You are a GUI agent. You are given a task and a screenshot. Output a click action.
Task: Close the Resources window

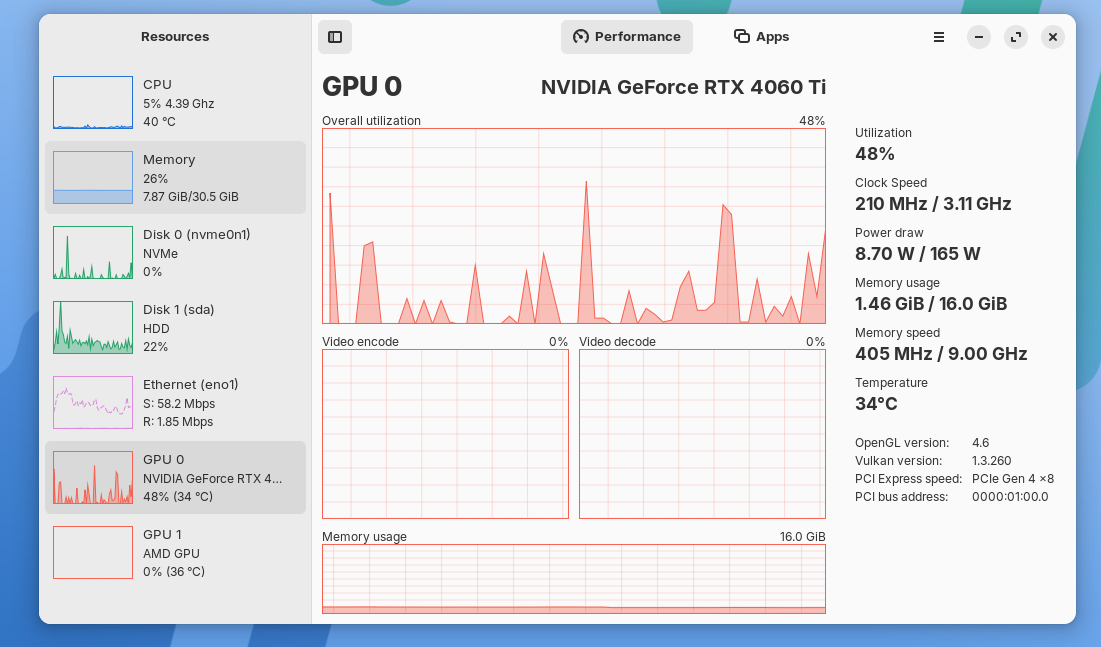(x=1053, y=37)
